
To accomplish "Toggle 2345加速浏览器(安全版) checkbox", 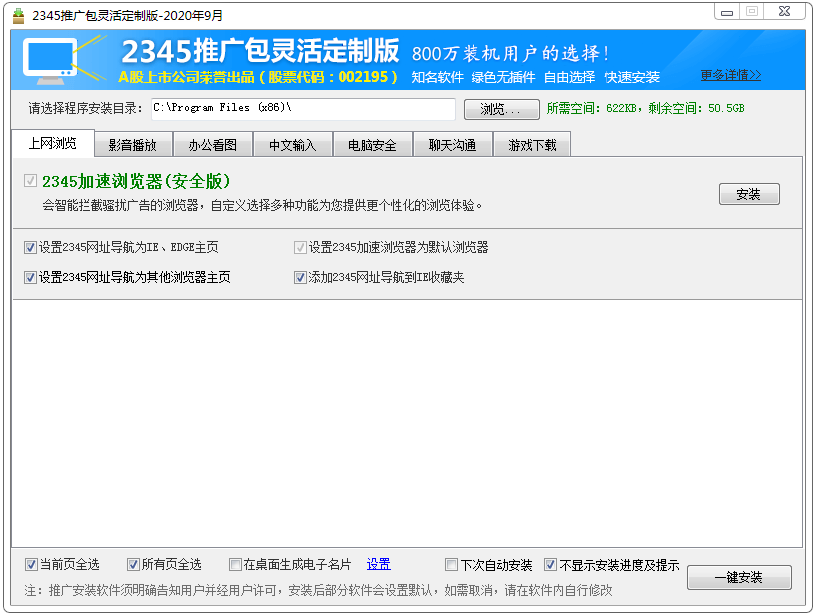I will (x=30, y=181).
